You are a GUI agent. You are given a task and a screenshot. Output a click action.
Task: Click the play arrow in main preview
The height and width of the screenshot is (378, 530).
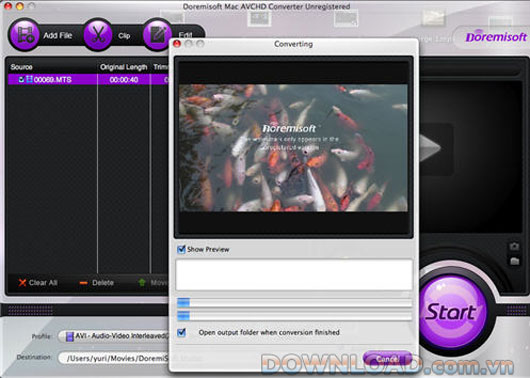click(430, 148)
